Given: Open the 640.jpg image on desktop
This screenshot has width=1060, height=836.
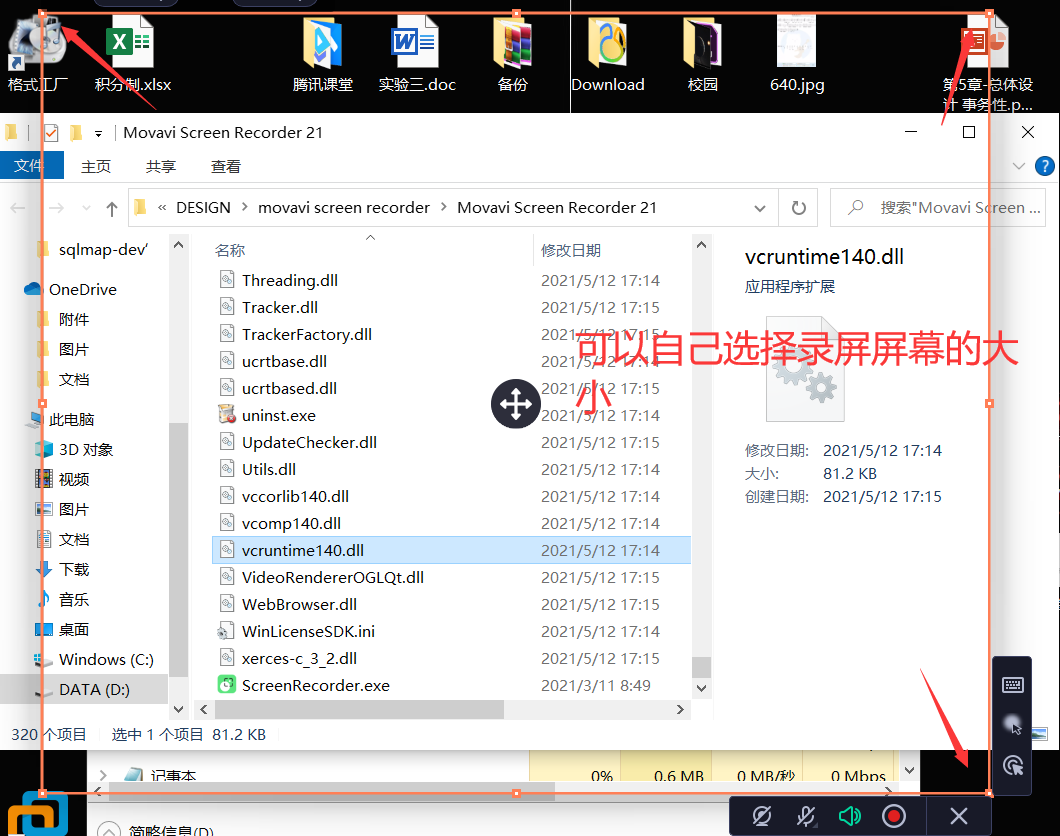Looking at the screenshot, I should pyautogui.click(x=797, y=54).
